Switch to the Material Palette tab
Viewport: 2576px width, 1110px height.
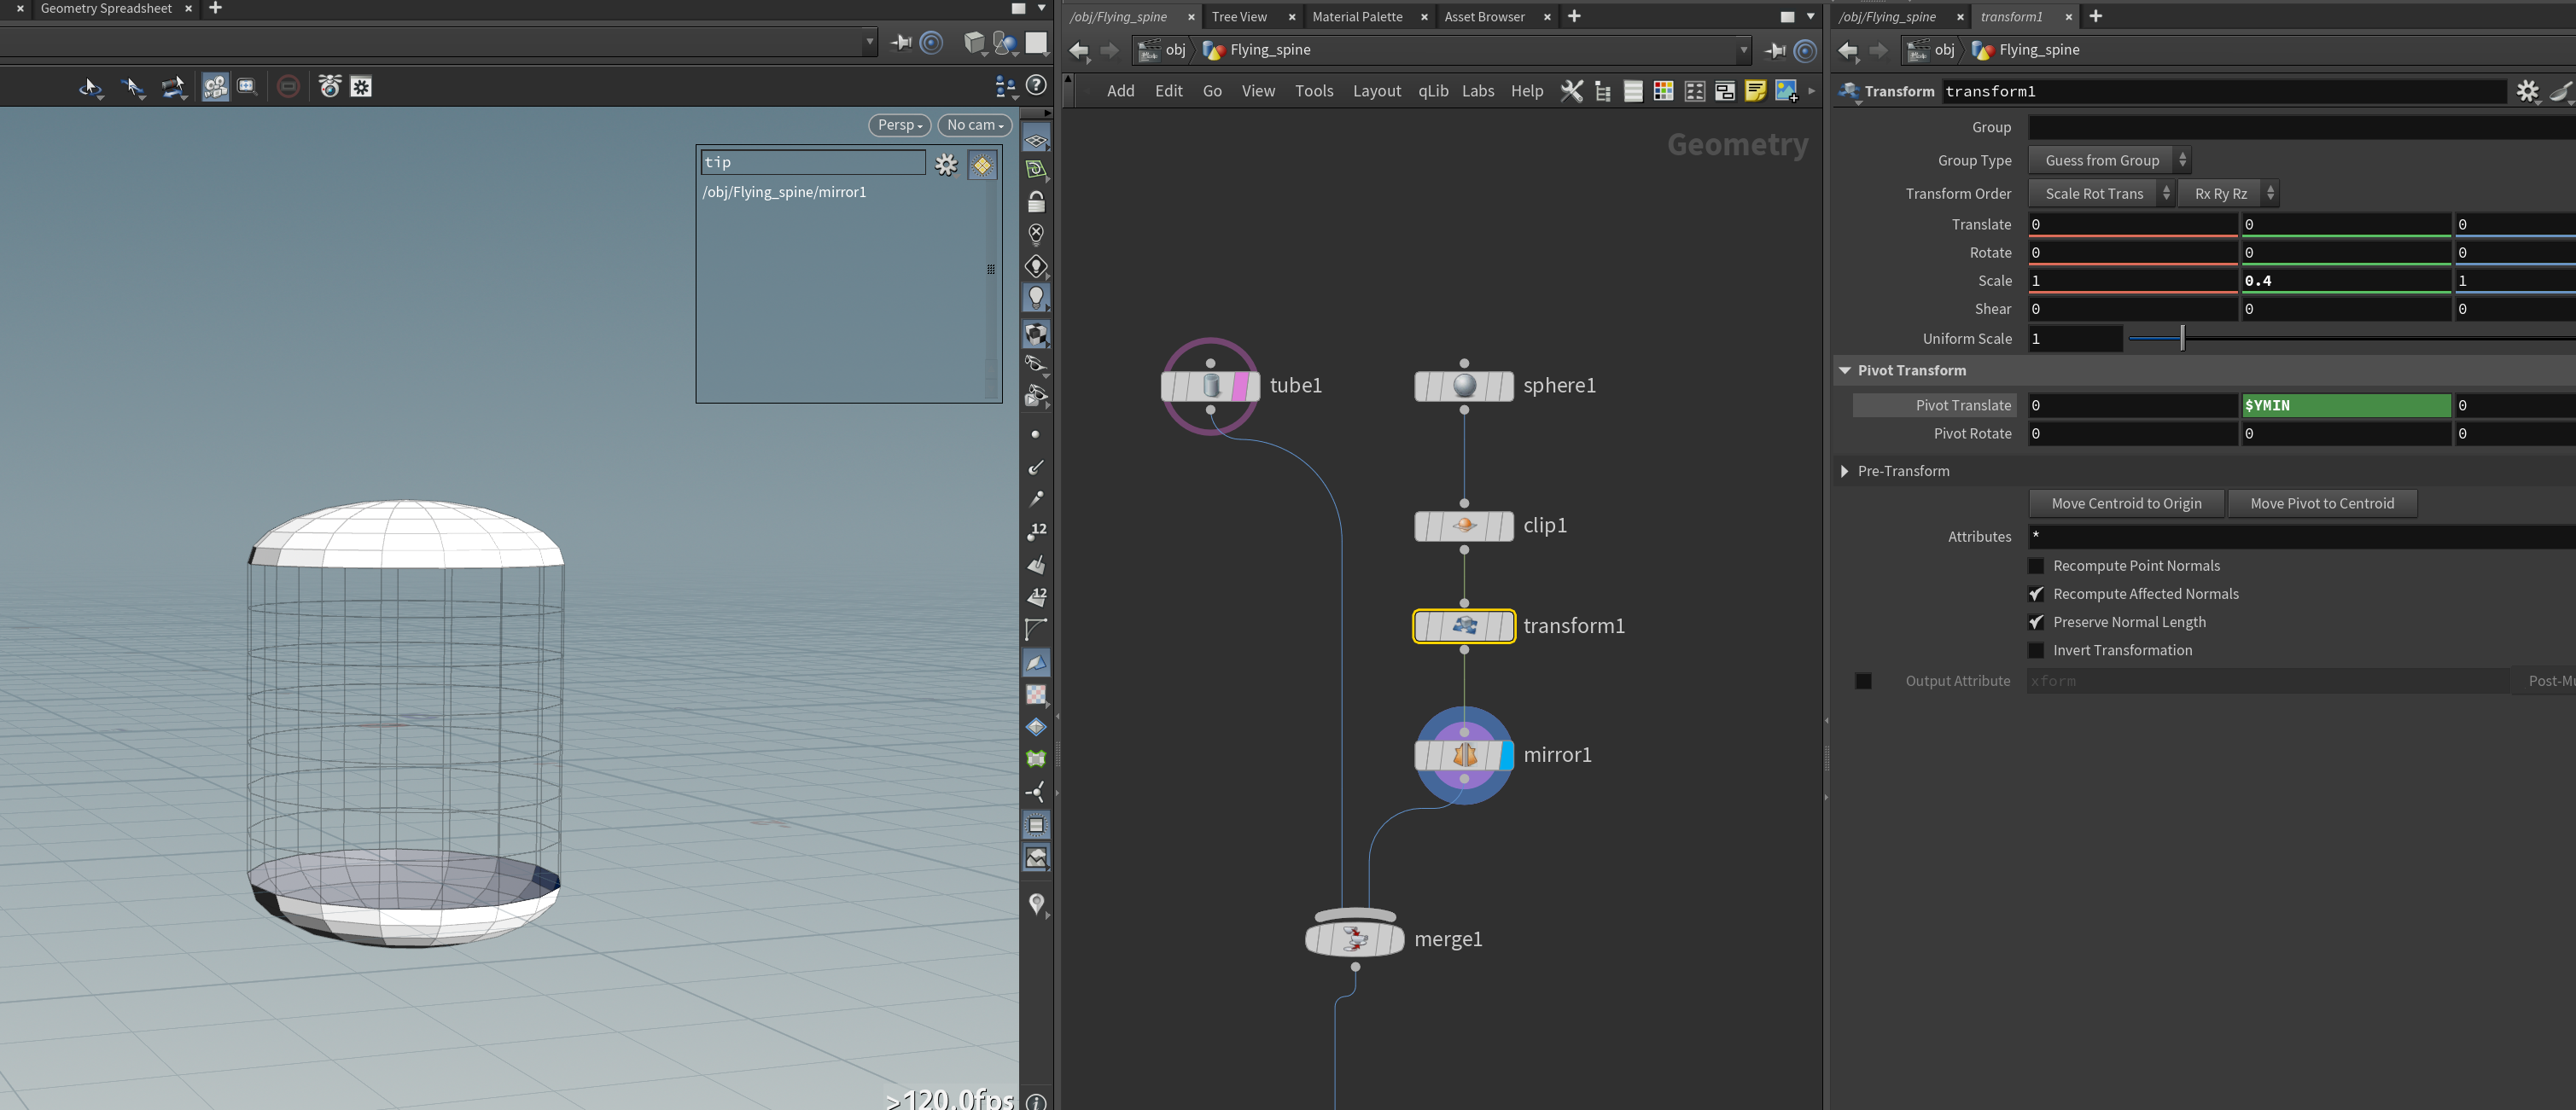click(1357, 17)
